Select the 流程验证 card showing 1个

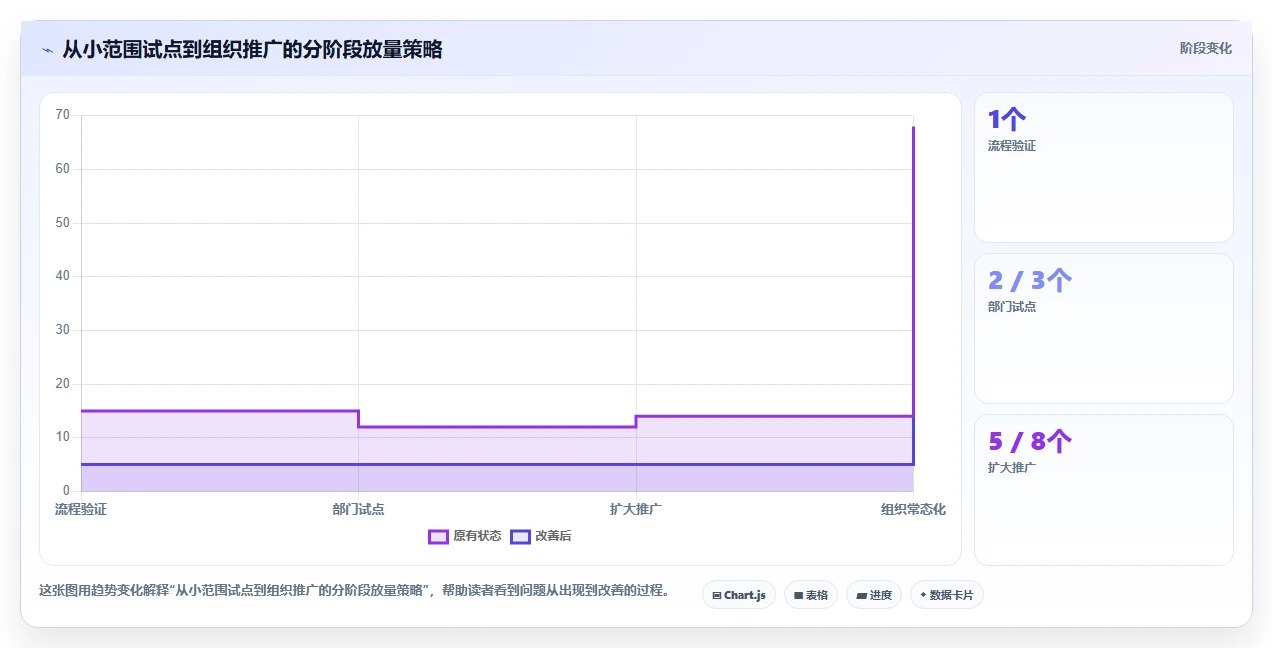coord(1104,167)
